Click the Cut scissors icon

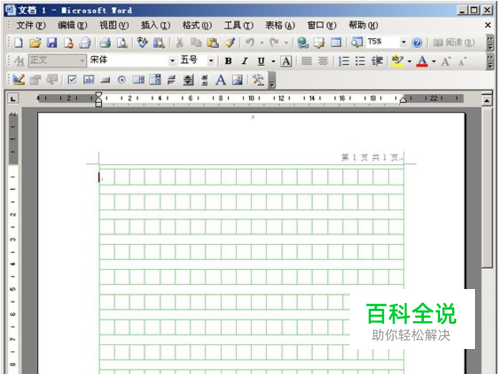tap(180, 43)
